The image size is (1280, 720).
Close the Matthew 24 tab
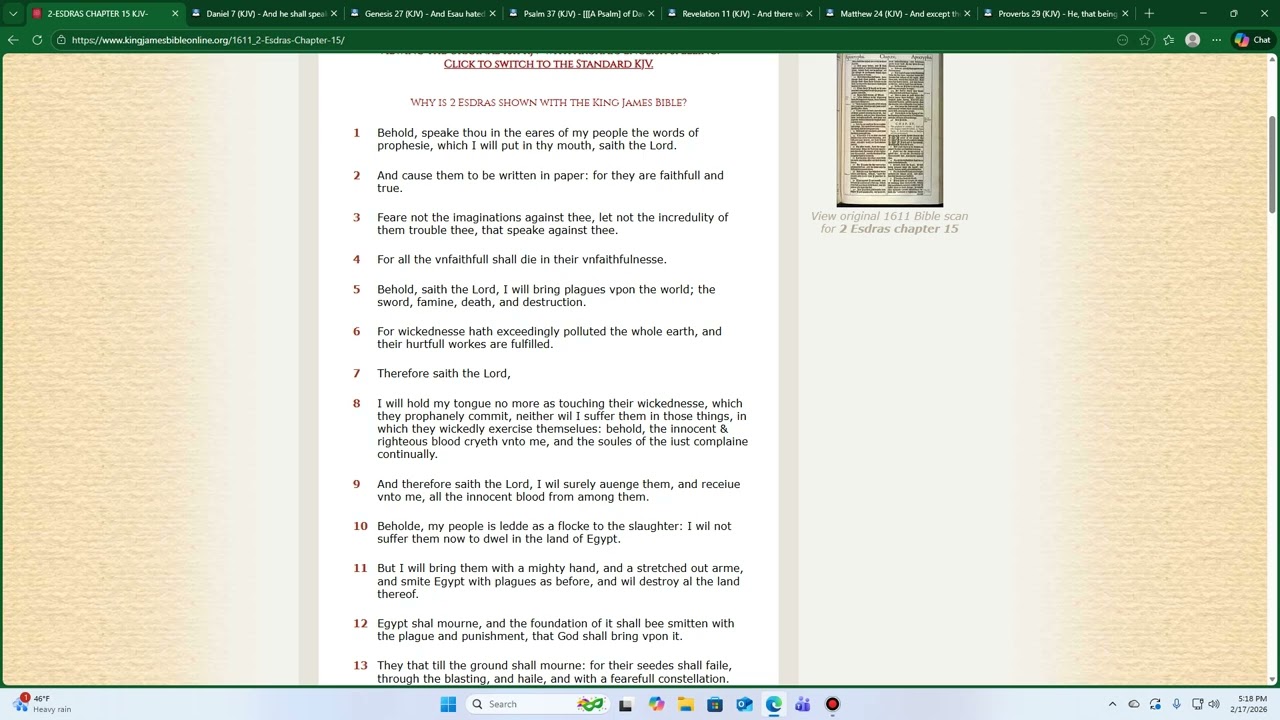click(x=967, y=14)
